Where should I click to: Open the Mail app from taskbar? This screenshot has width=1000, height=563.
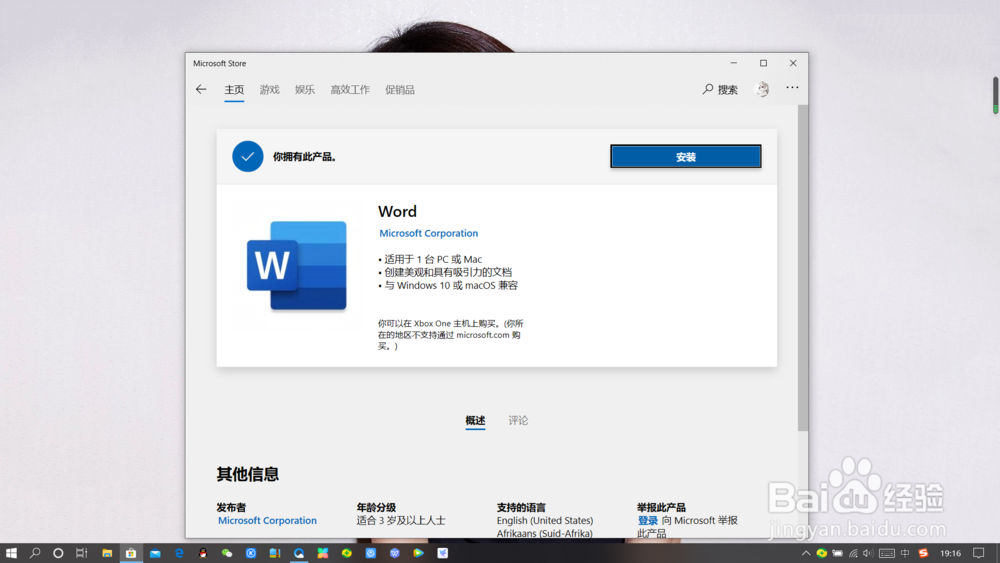tap(155, 553)
